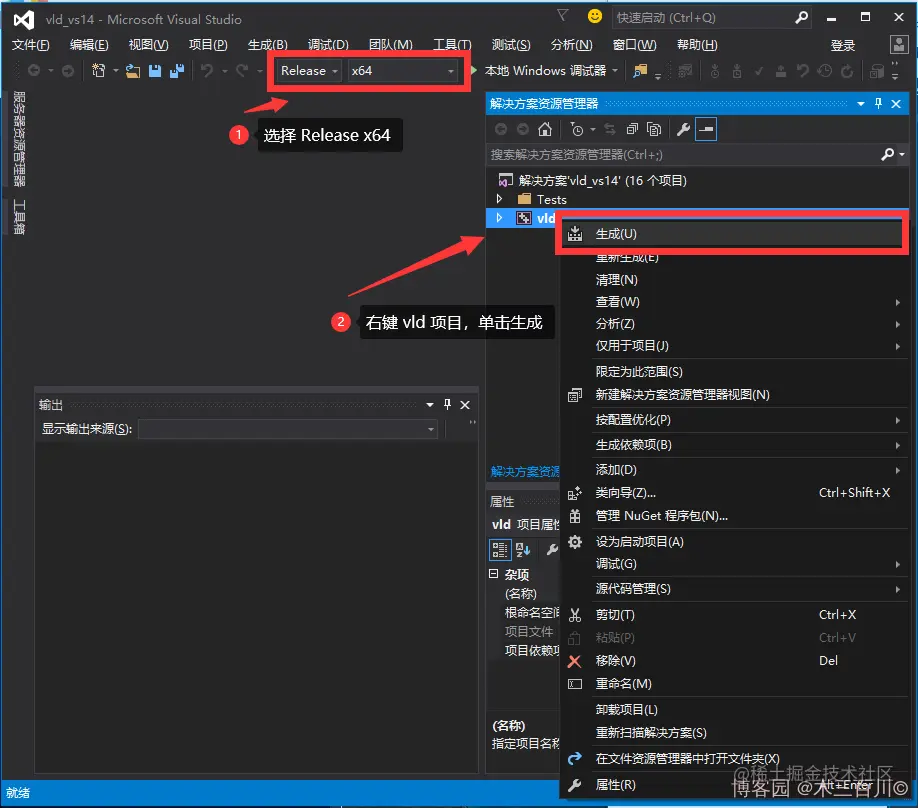This screenshot has width=918, height=808.
Task: Click the Undo toolbar icon
Action: point(207,71)
